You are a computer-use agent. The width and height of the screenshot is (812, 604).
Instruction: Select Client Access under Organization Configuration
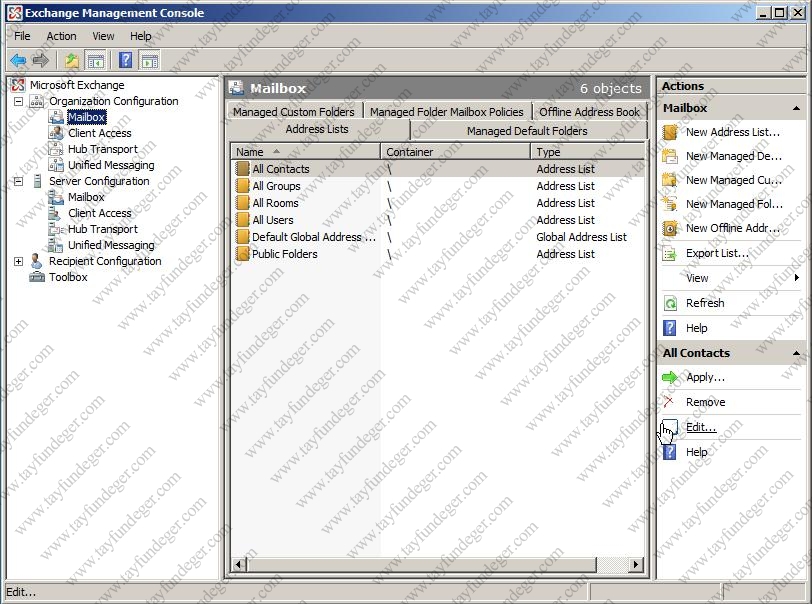100,133
